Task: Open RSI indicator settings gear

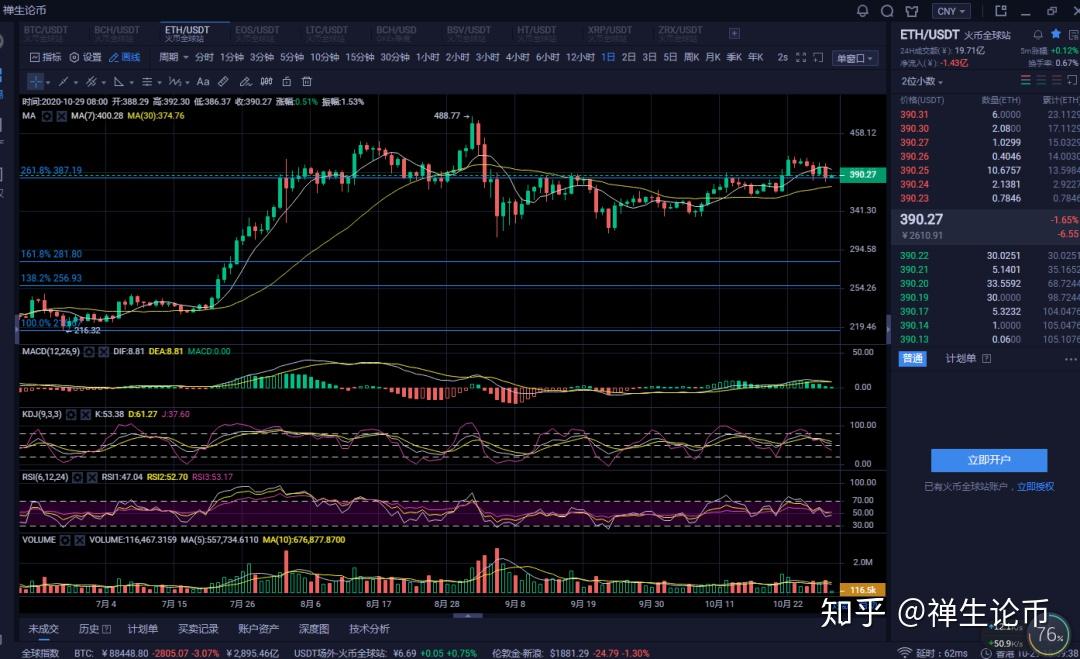Action: tap(78, 477)
